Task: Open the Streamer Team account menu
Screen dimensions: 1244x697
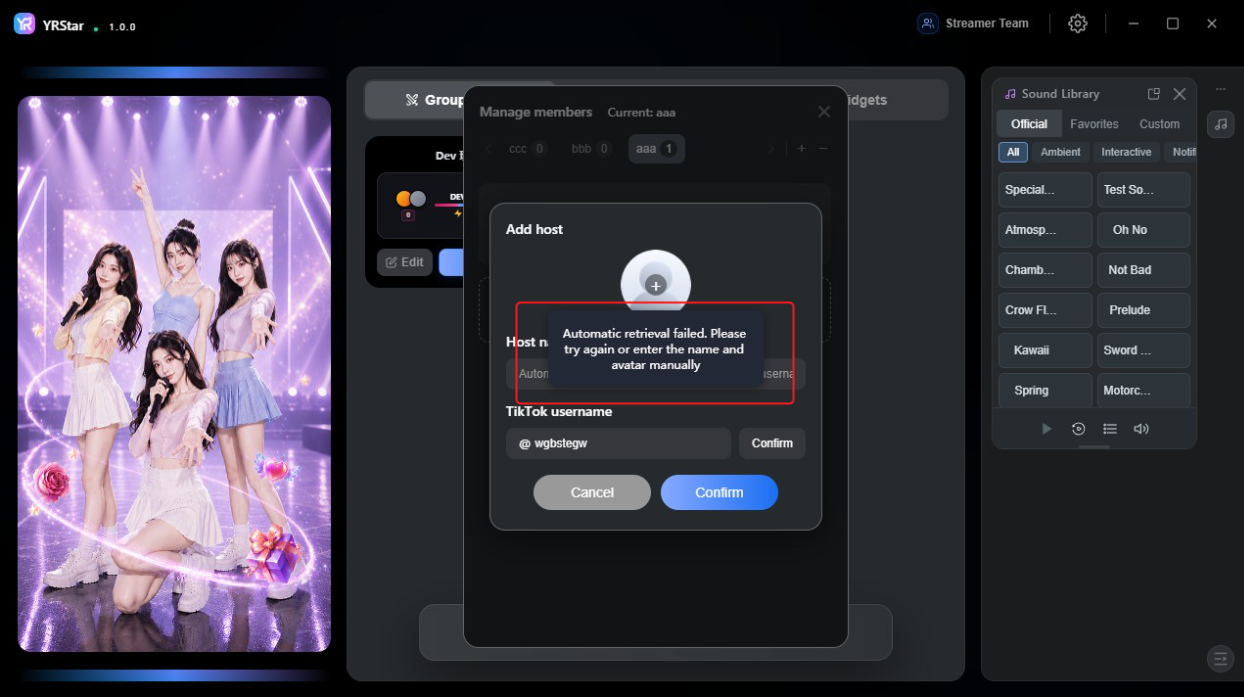Action: click(973, 23)
